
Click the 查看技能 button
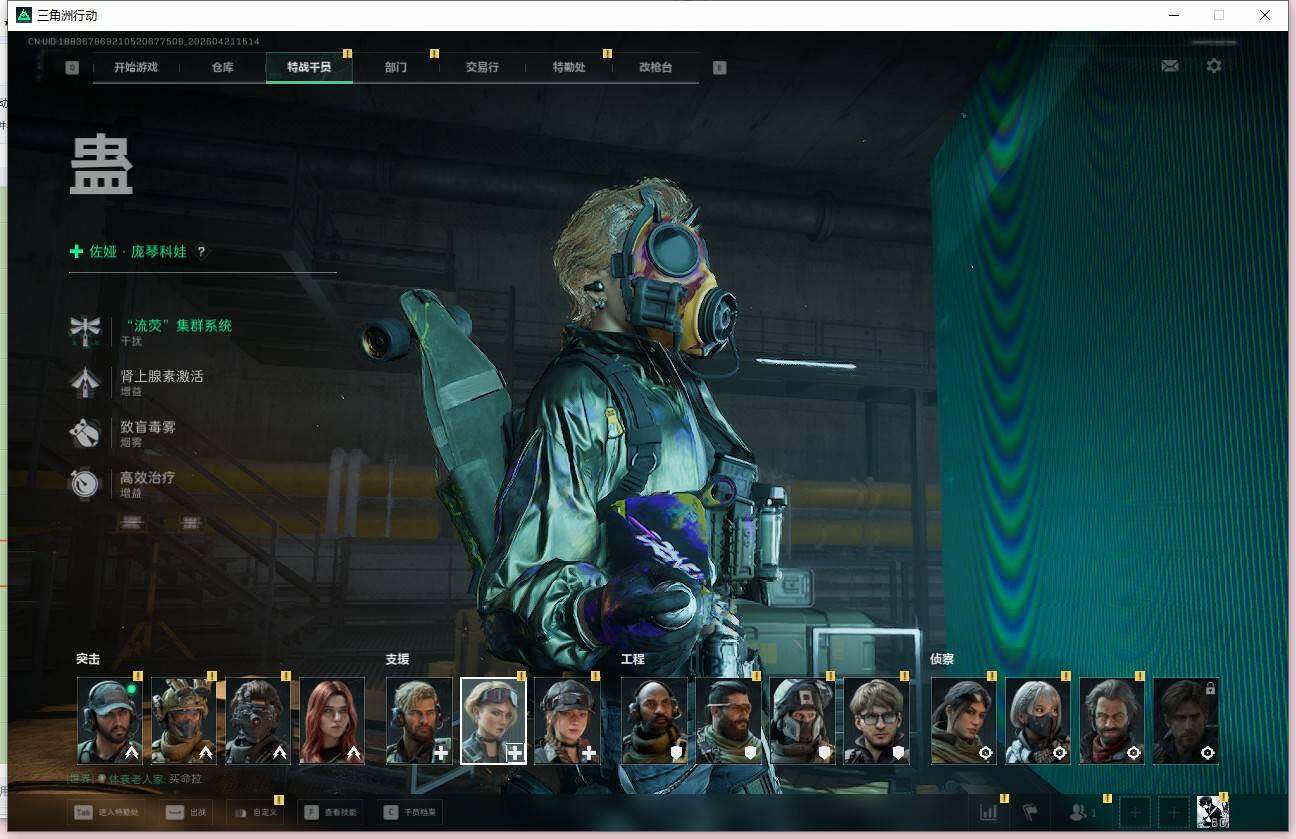point(331,812)
